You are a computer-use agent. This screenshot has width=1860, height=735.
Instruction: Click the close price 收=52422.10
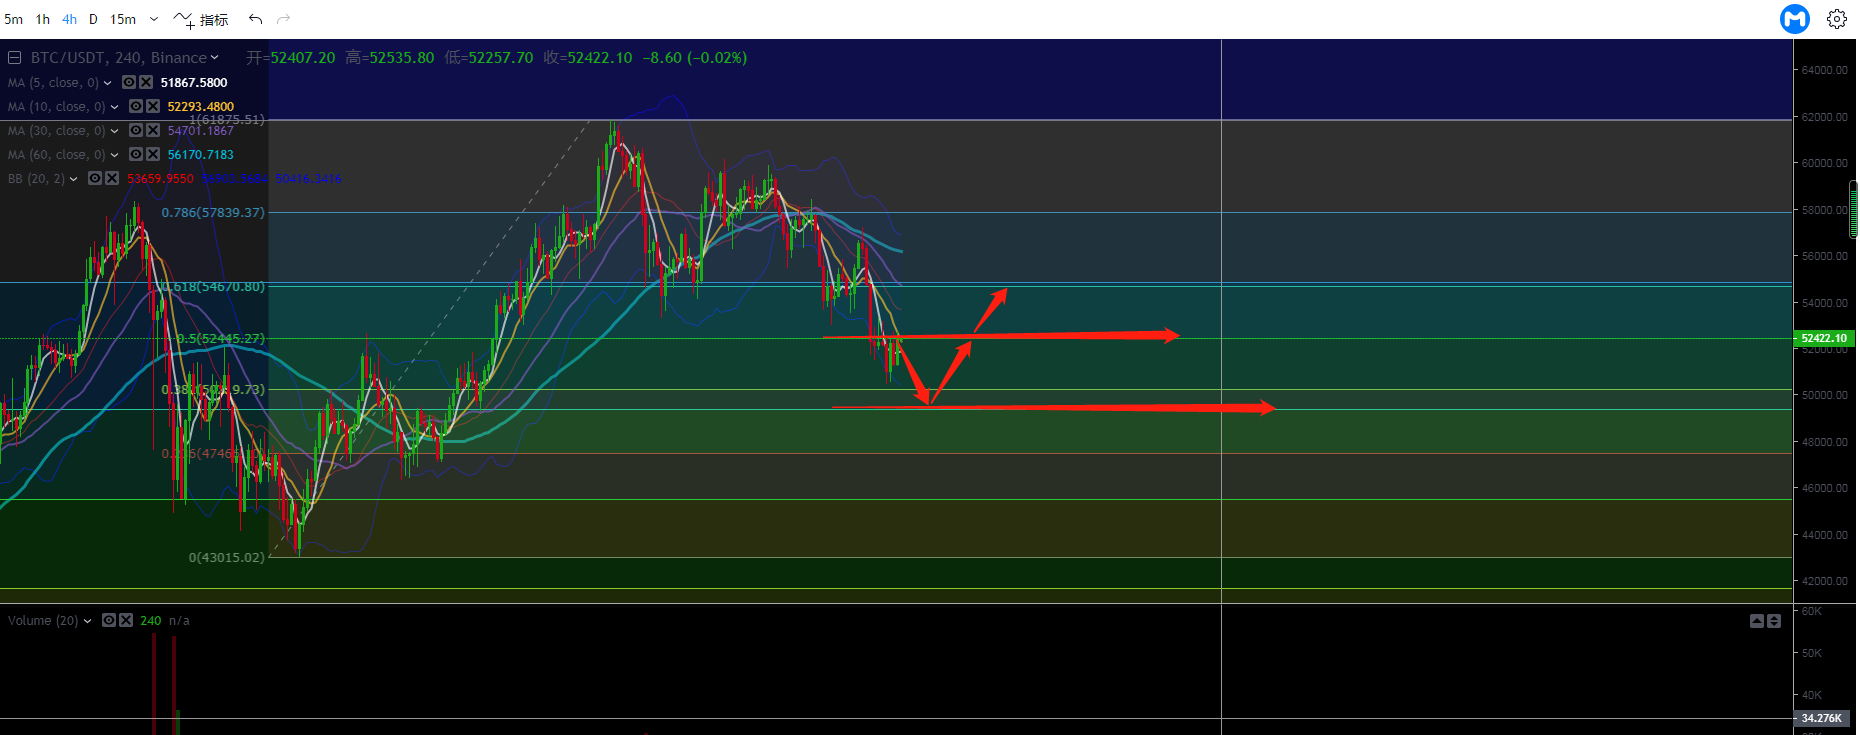click(588, 58)
